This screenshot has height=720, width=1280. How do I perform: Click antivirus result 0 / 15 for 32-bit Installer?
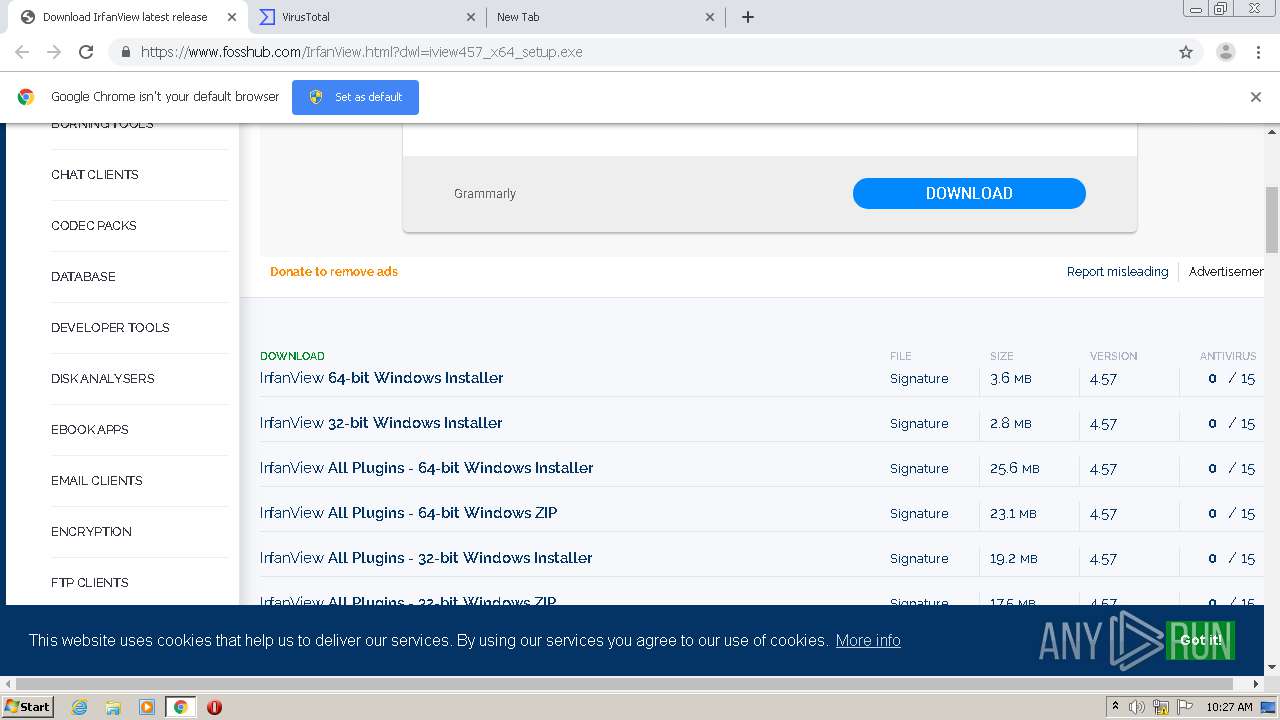(x=1231, y=423)
